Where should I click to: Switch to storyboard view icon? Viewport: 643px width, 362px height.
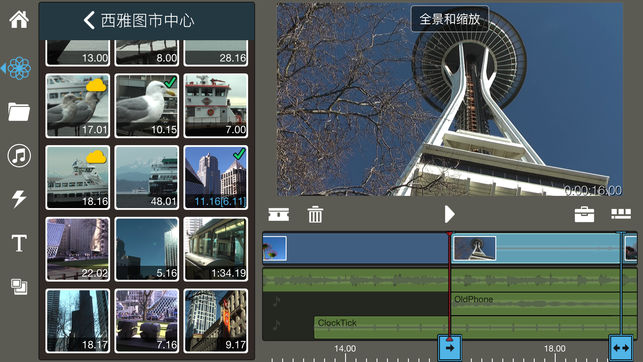click(x=621, y=214)
